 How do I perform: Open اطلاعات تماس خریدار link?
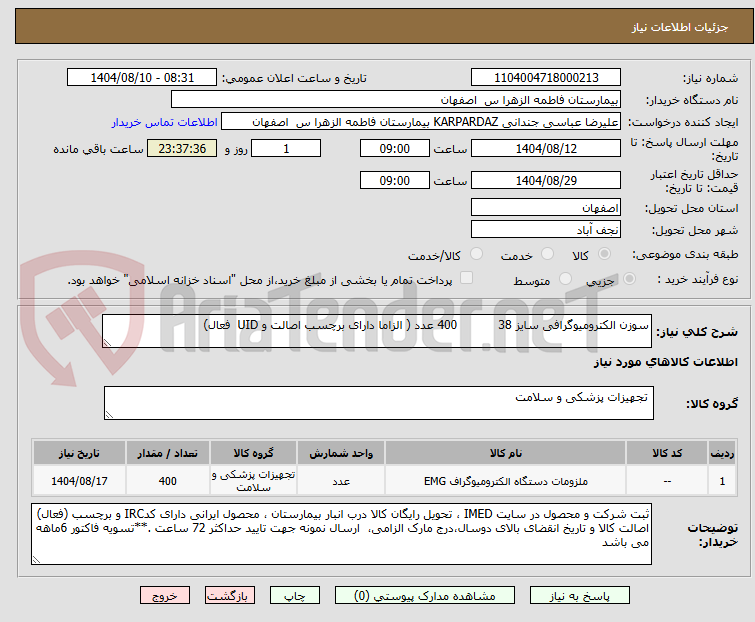point(165,122)
